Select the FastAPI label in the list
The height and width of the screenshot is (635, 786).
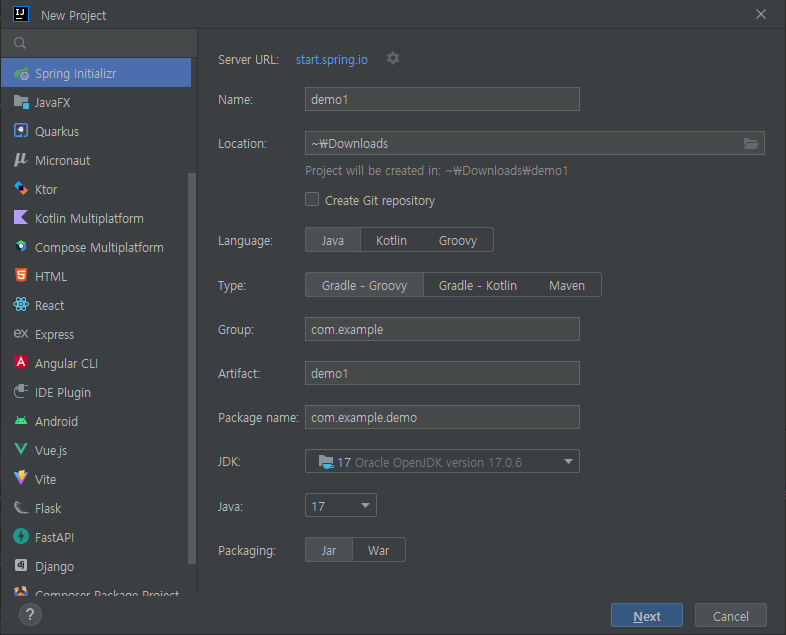(x=54, y=537)
